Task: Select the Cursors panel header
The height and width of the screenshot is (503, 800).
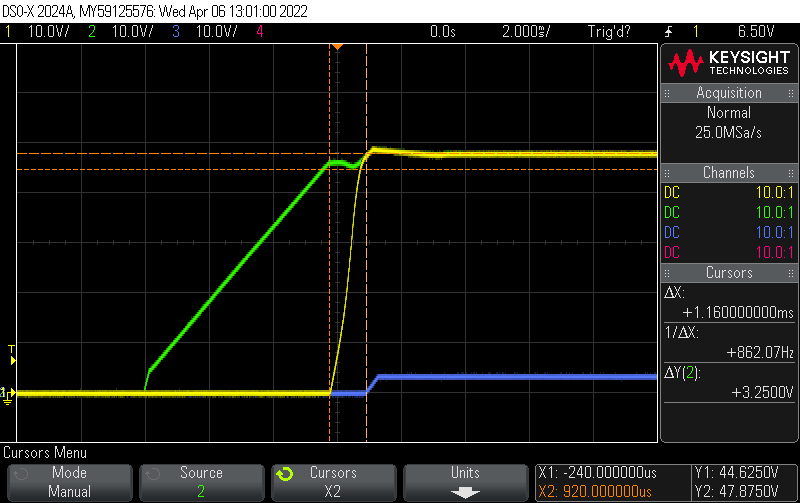Action: point(729,273)
